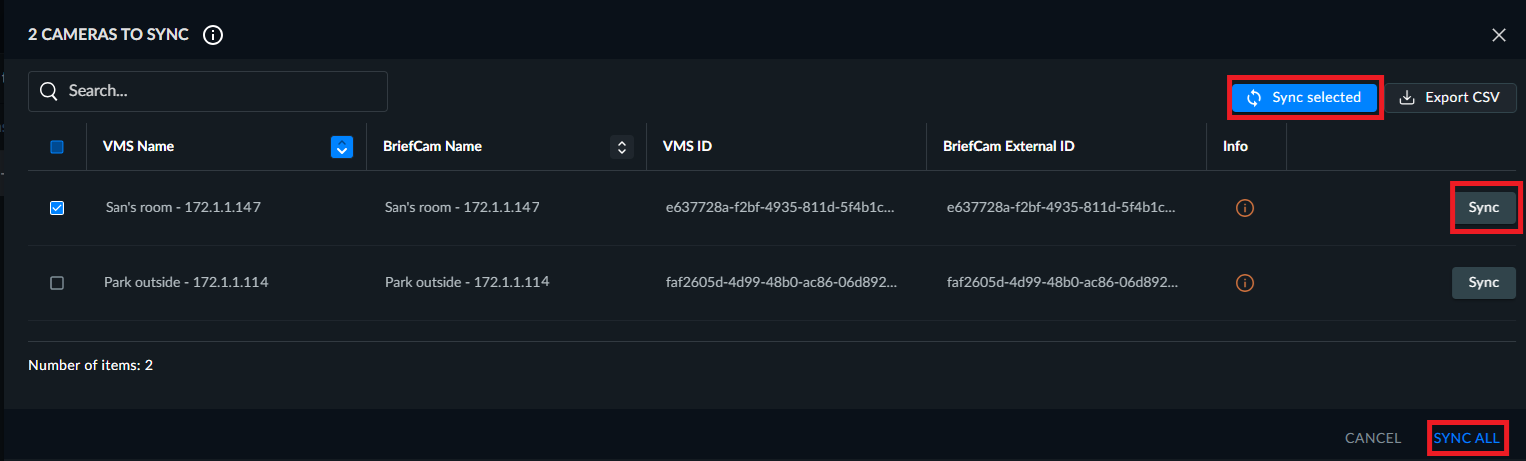1526x461 pixels.
Task: Toggle VMS Name column sort arrow
Action: [342, 147]
